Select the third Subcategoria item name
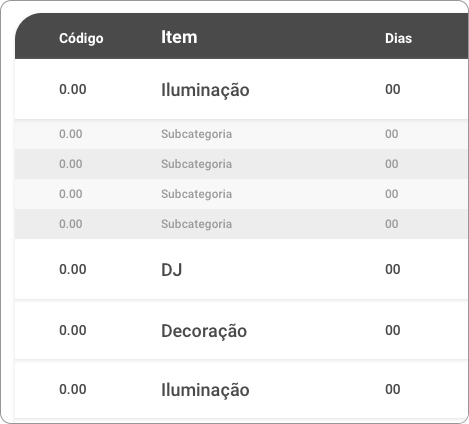 196,194
